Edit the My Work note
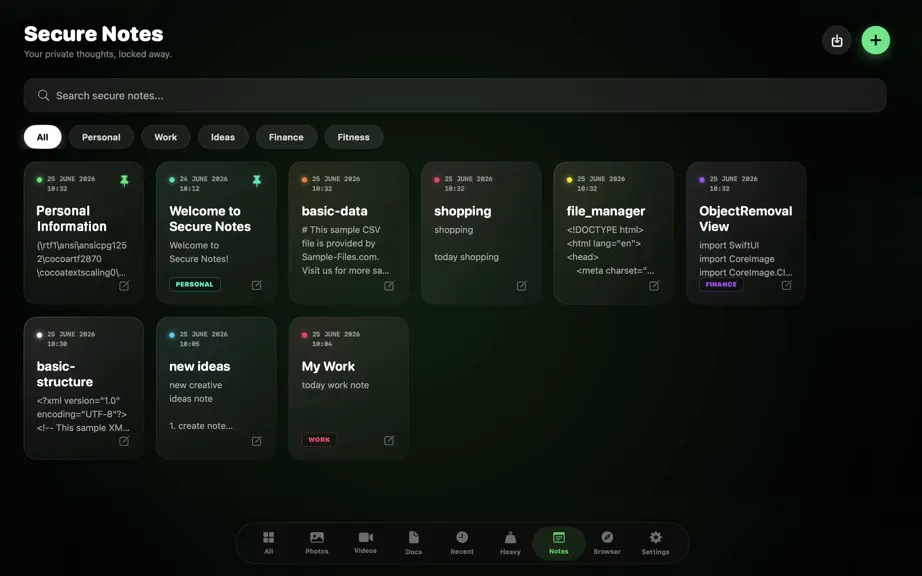922x576 pixels. pos(389,440)
